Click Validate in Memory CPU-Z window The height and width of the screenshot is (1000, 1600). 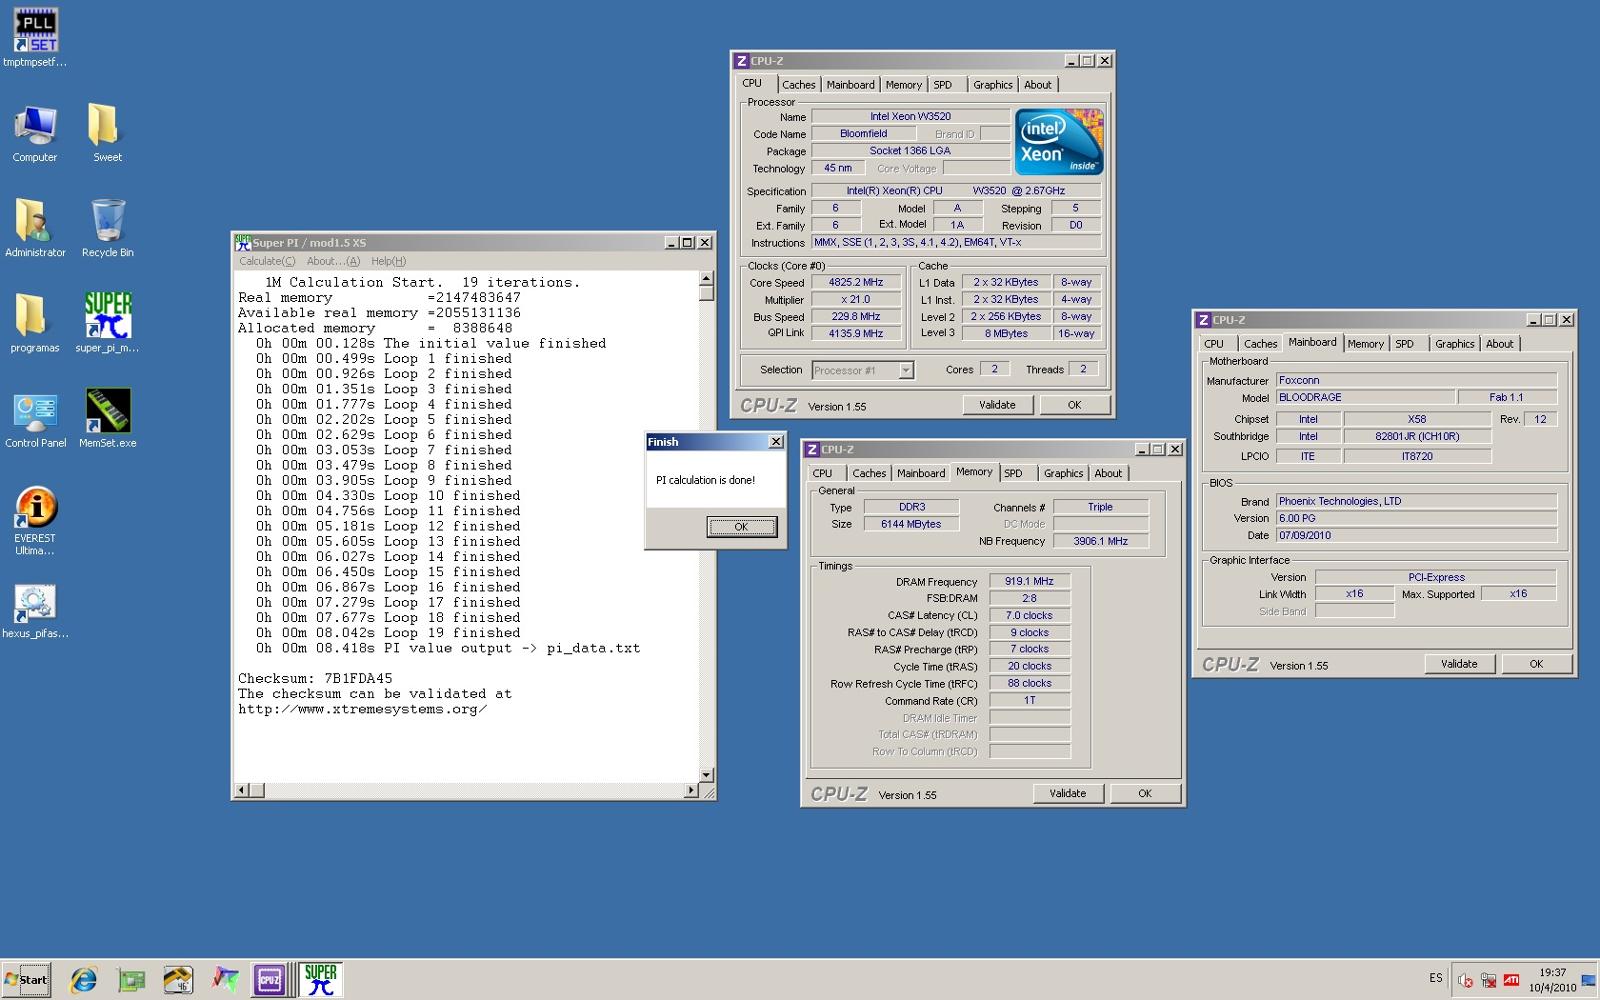1068,794
